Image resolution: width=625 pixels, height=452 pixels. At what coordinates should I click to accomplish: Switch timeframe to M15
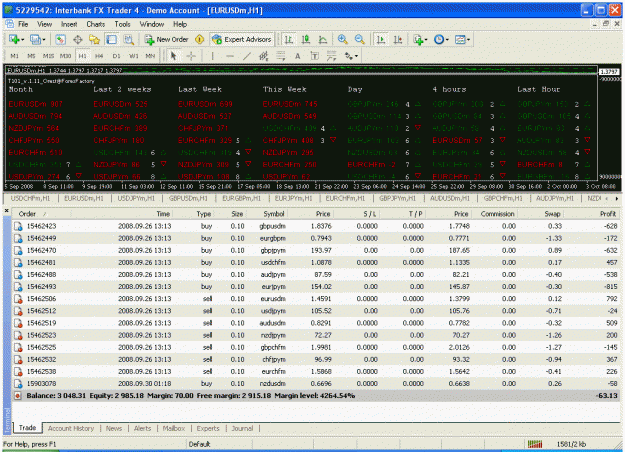coord(48,56)
